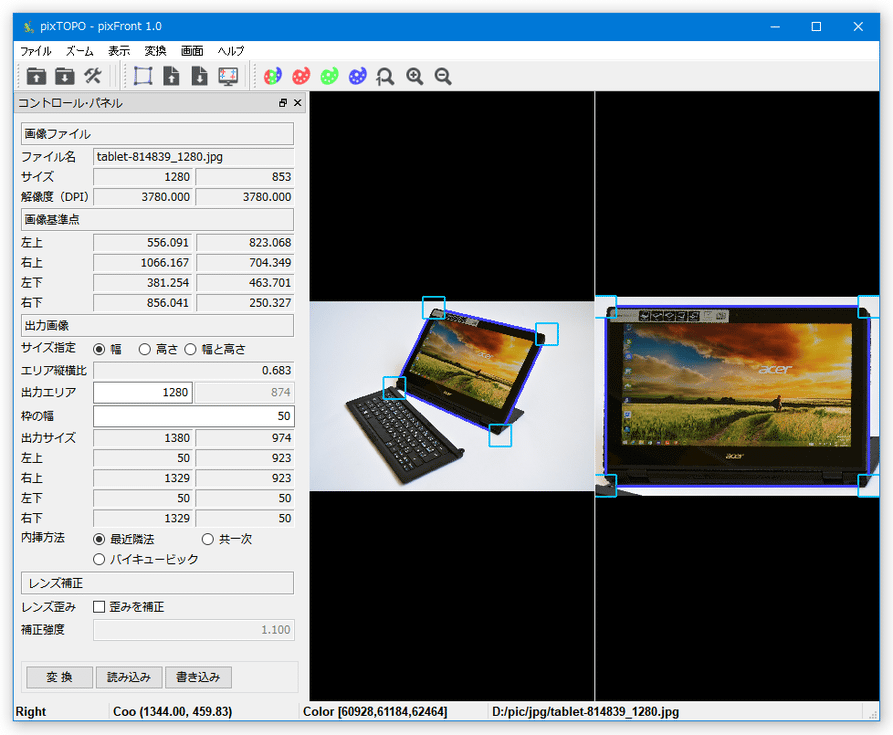Click the 枠の幅 input field
893x735 pixels.
pos(194,416)
